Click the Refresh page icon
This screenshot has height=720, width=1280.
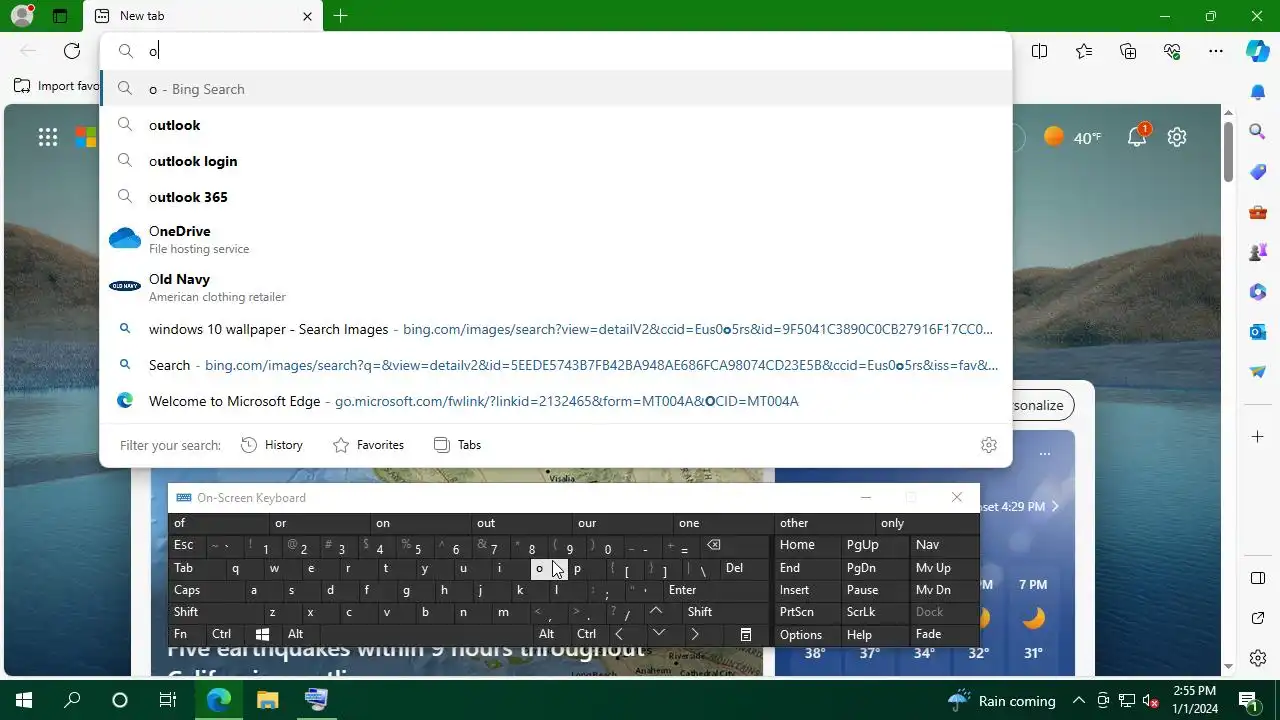click(x=72, y=51)
